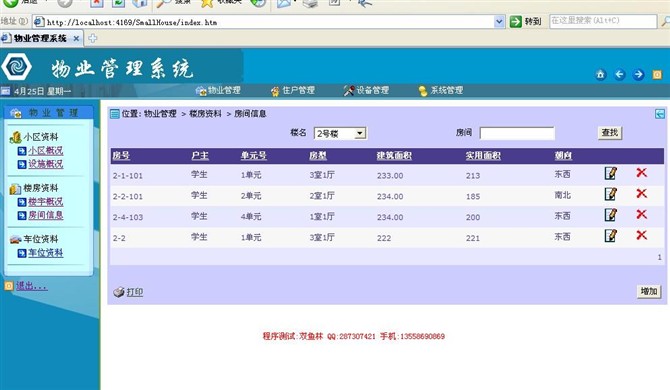Screen dimensions: 670x390
Task: Edit room 2-4-103 with the pencil icon
Action: (x=611, y=215)
